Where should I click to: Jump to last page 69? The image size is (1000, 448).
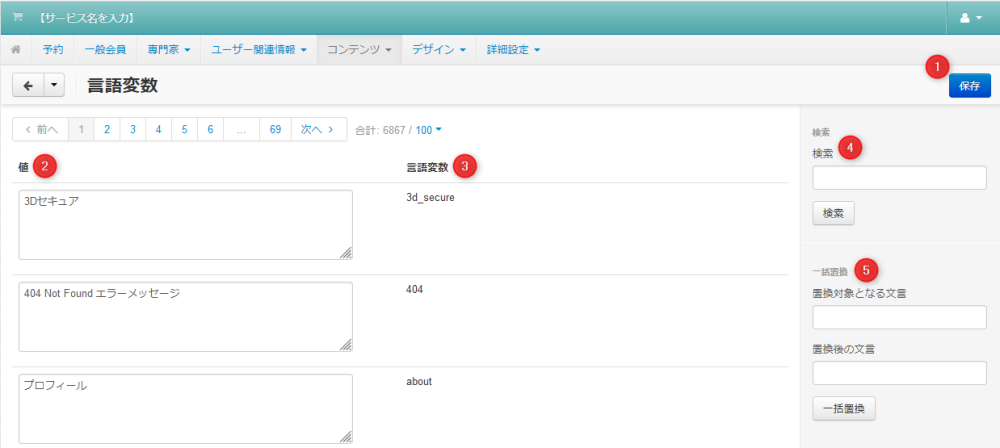click(x=276, y=130)
